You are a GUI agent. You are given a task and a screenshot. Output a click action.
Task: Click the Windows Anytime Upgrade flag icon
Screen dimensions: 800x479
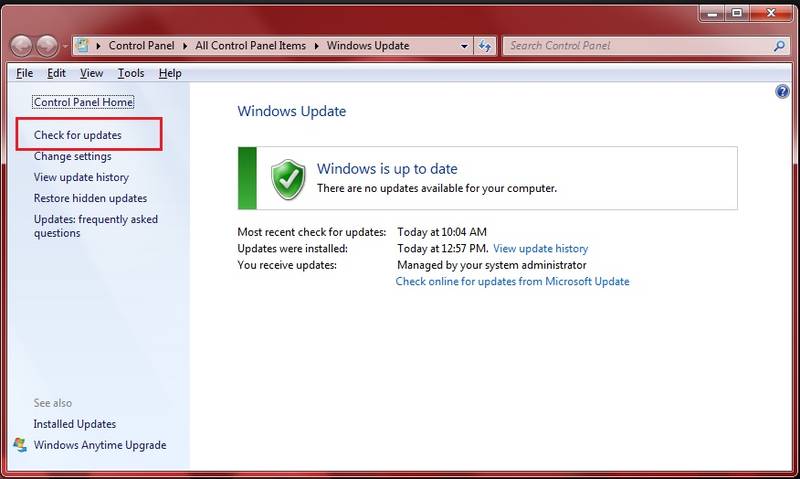20,445
